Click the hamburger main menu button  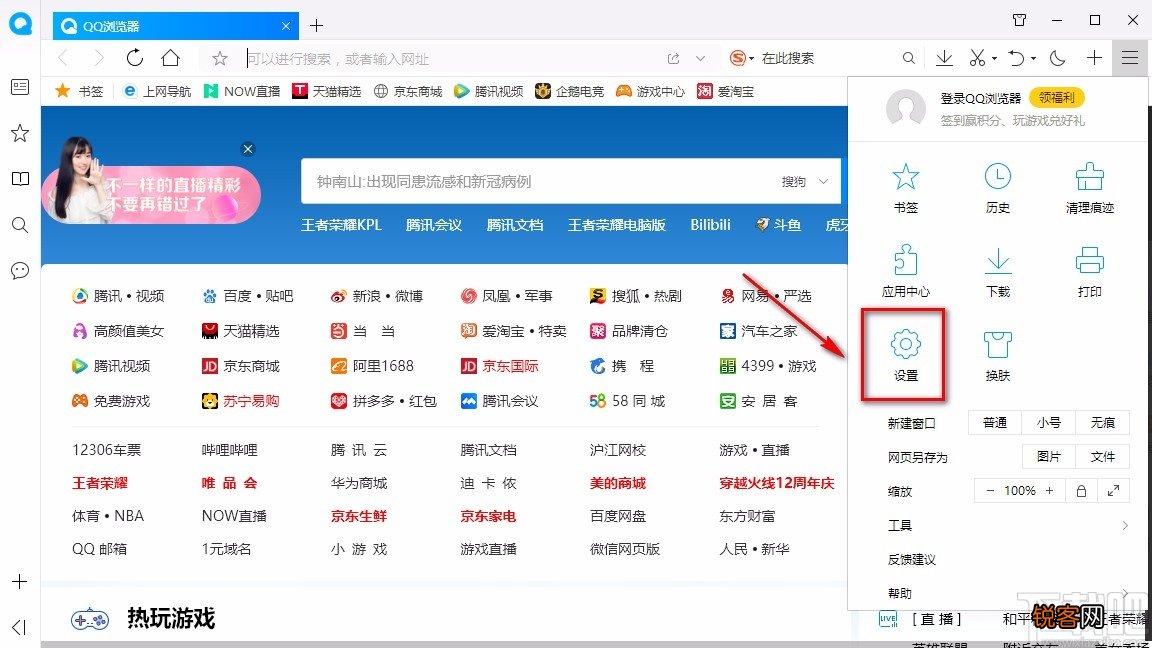pyautogui.click(x=1130, y=58)
